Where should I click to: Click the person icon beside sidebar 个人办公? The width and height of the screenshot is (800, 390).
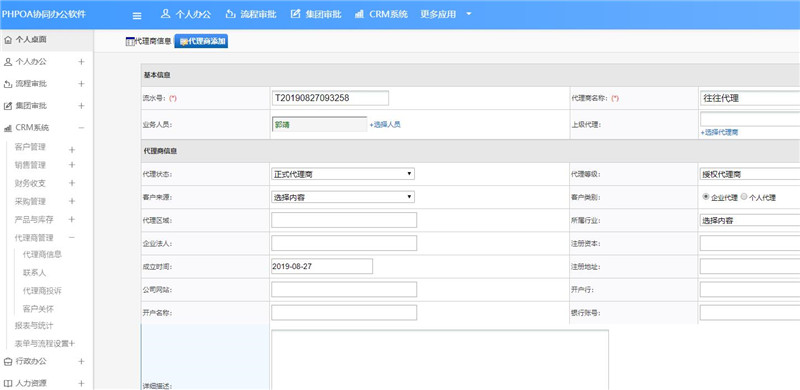point(8,62)
